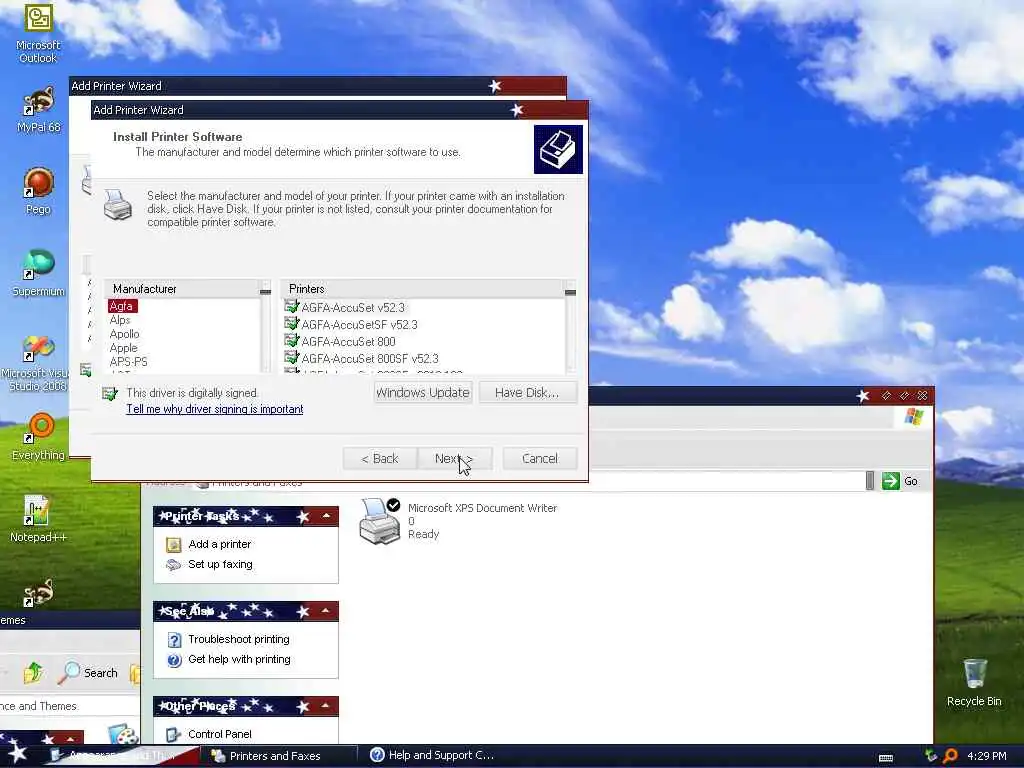Image resolution: width=1024 pixels, height=768 pixels.
Task: Open the Notepad++ desktop shortcut
Action: (x=38, y=519)
